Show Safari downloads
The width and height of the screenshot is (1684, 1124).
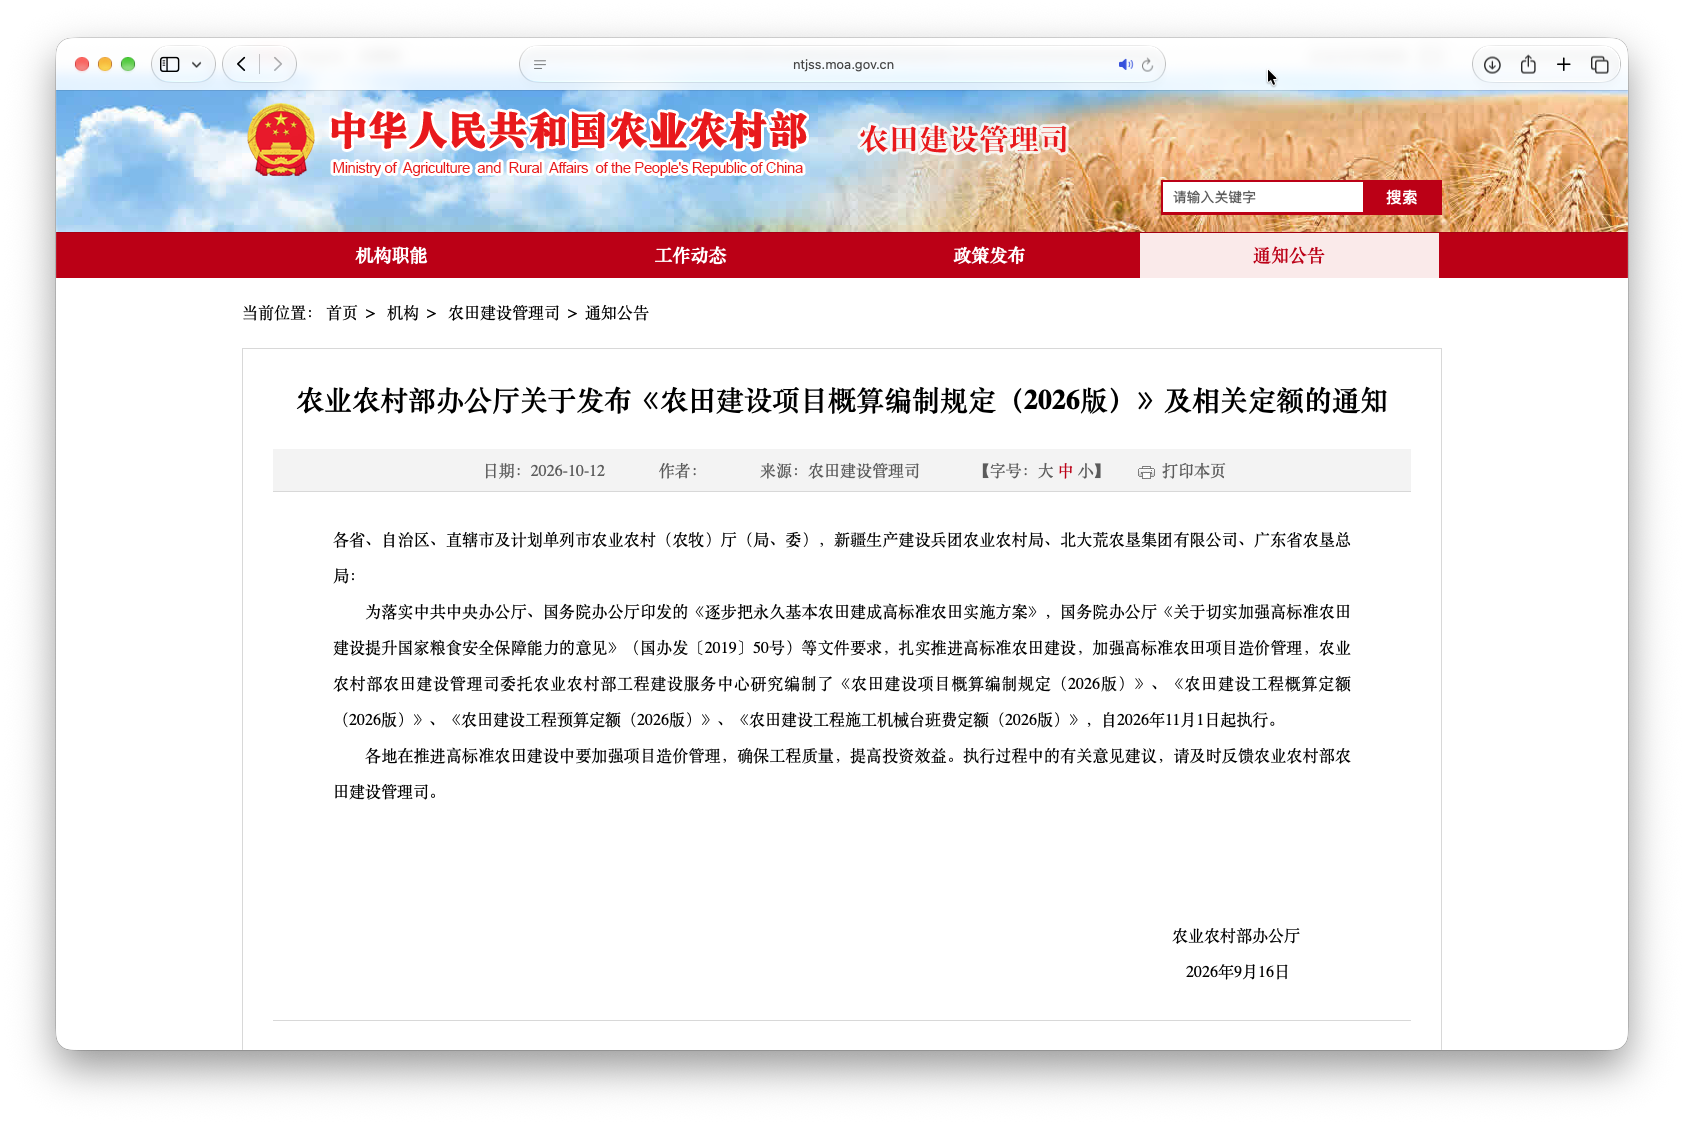pyautogui.click(x=1492, y=64)
